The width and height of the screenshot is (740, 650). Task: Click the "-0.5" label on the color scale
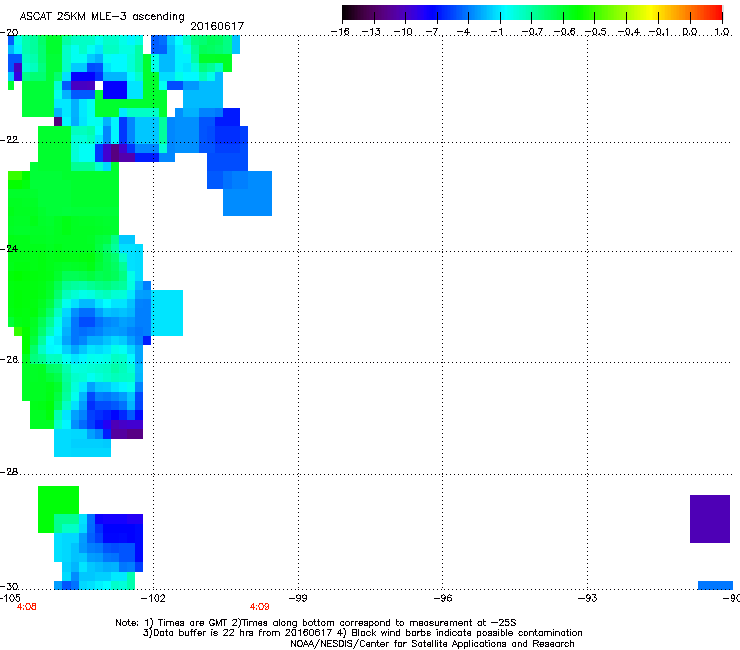(x=596, y=32)
